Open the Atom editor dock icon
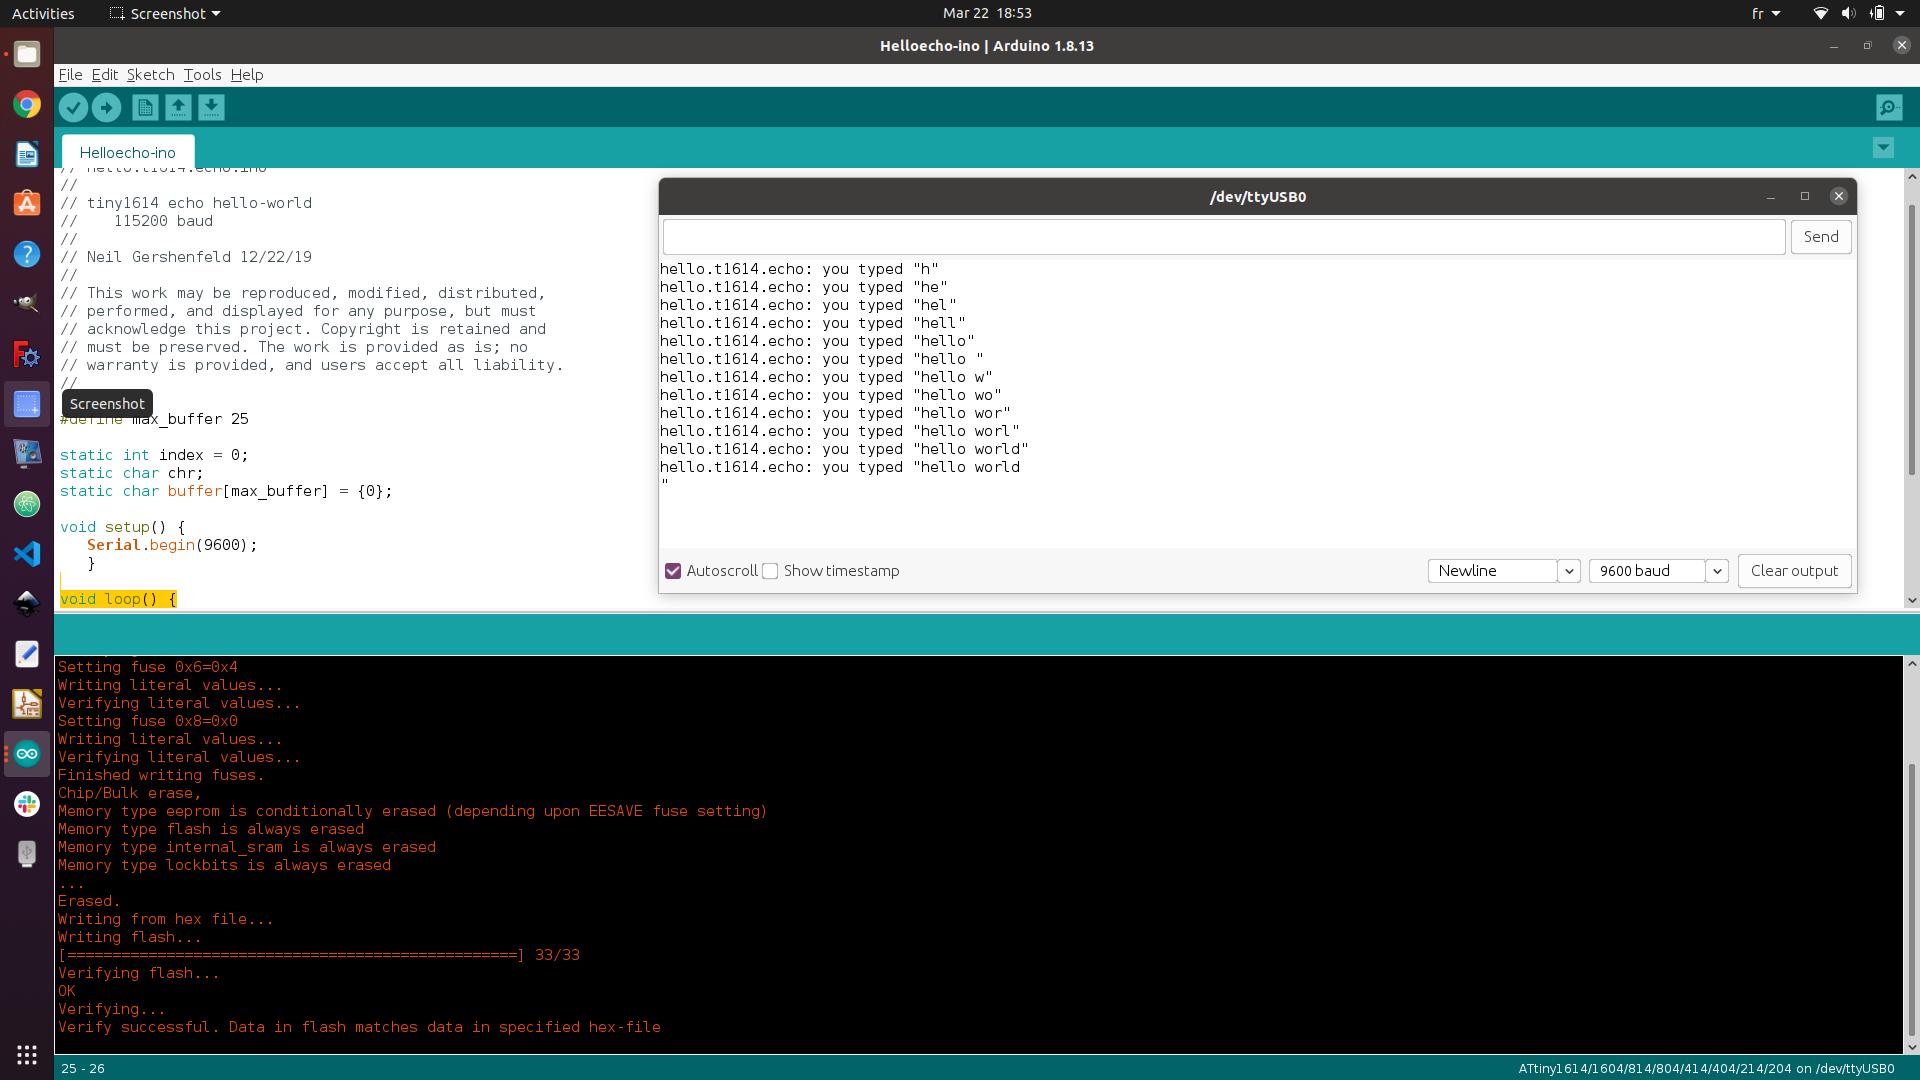 point(27,504)
